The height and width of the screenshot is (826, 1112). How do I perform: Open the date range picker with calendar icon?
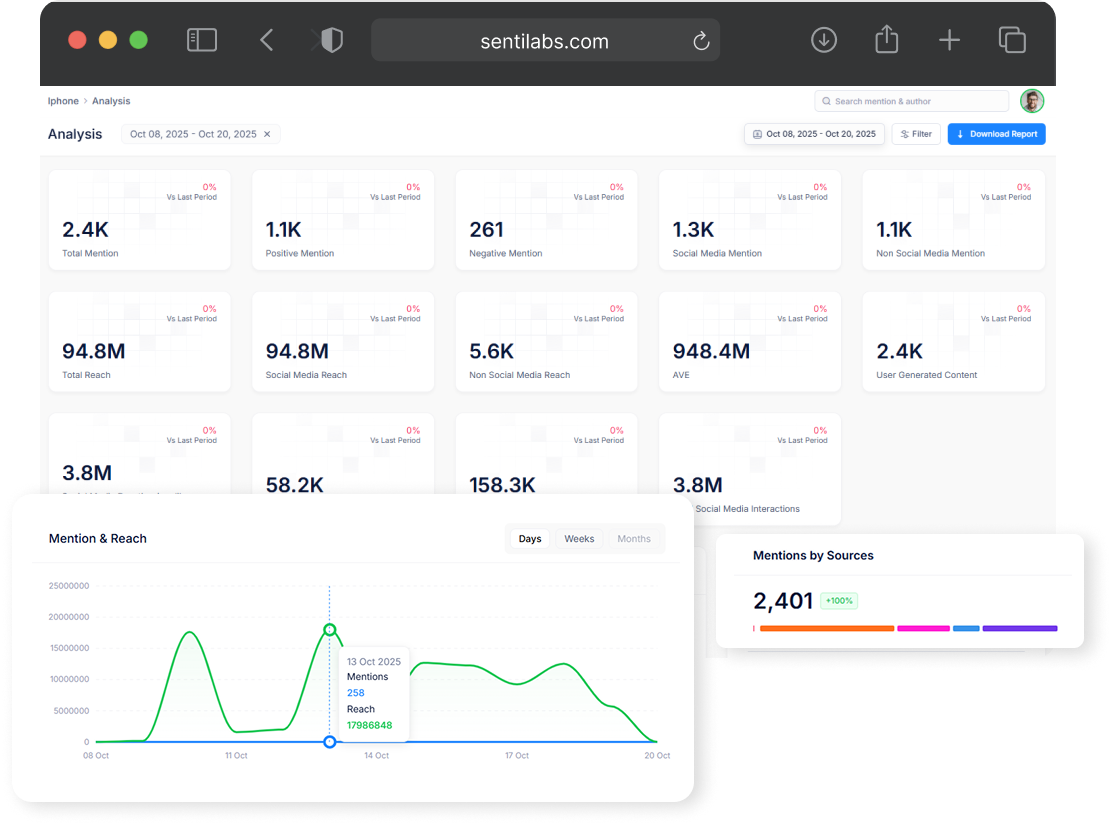click(814, 134)
